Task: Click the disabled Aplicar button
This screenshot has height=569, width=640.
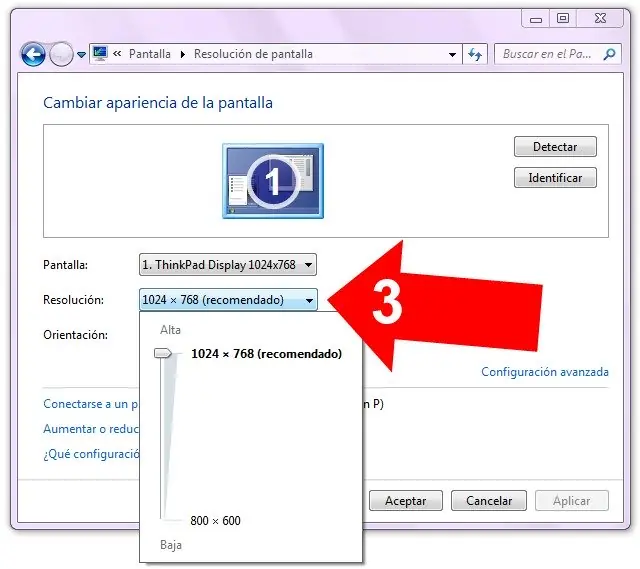Action: [x=572, y=501]
